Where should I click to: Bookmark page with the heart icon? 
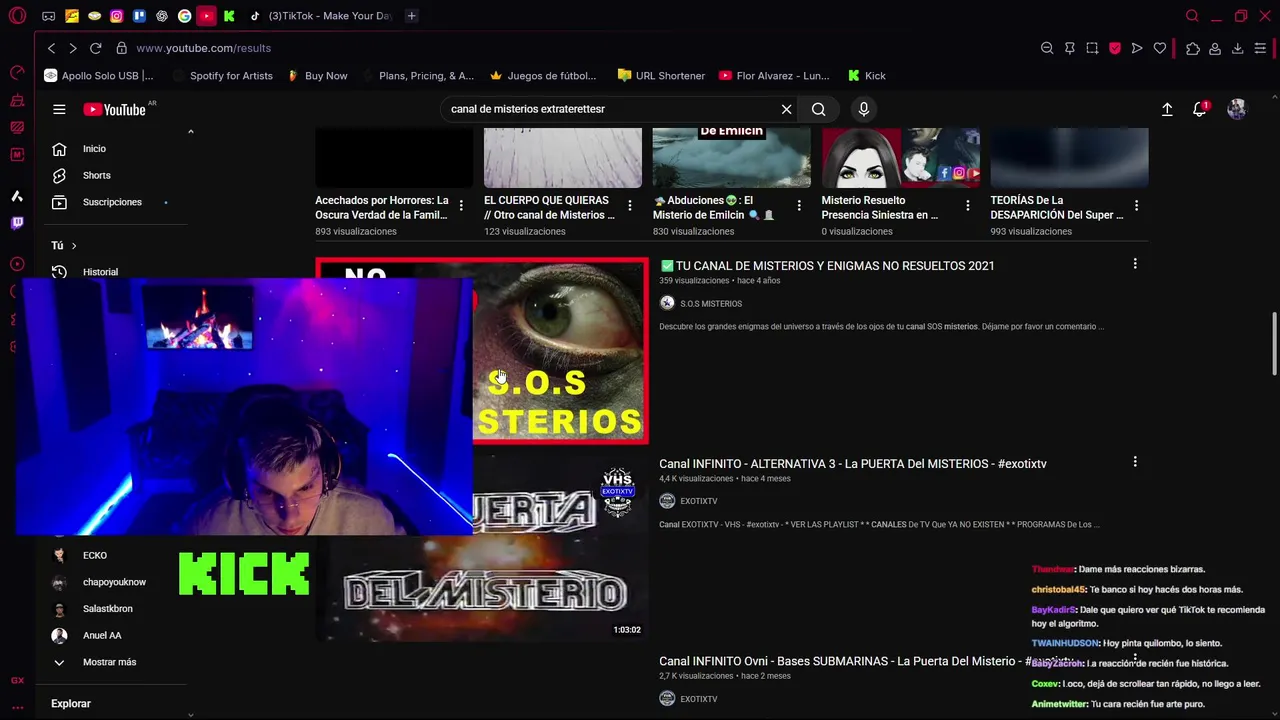[1160, 48]
